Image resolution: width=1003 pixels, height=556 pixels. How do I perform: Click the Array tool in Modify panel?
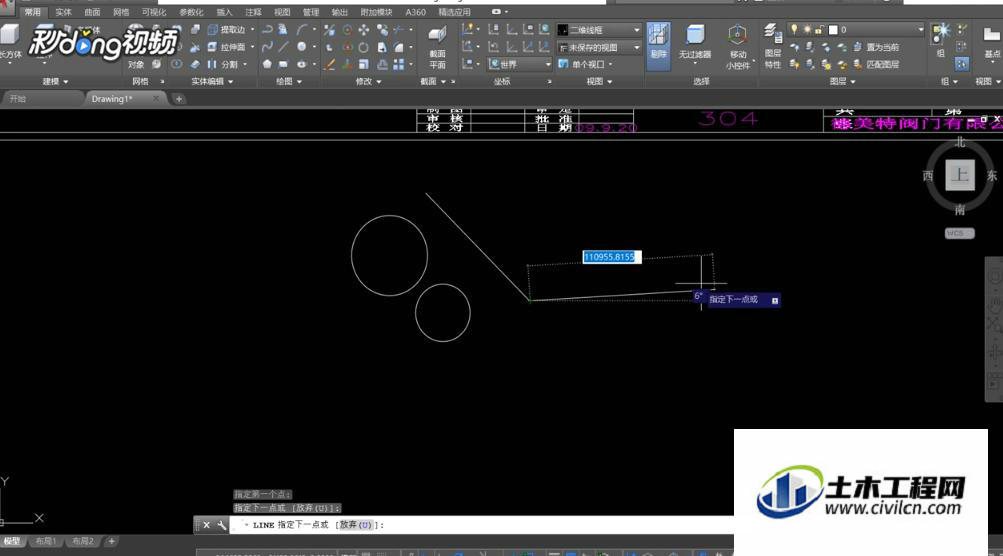pos(399,64)
